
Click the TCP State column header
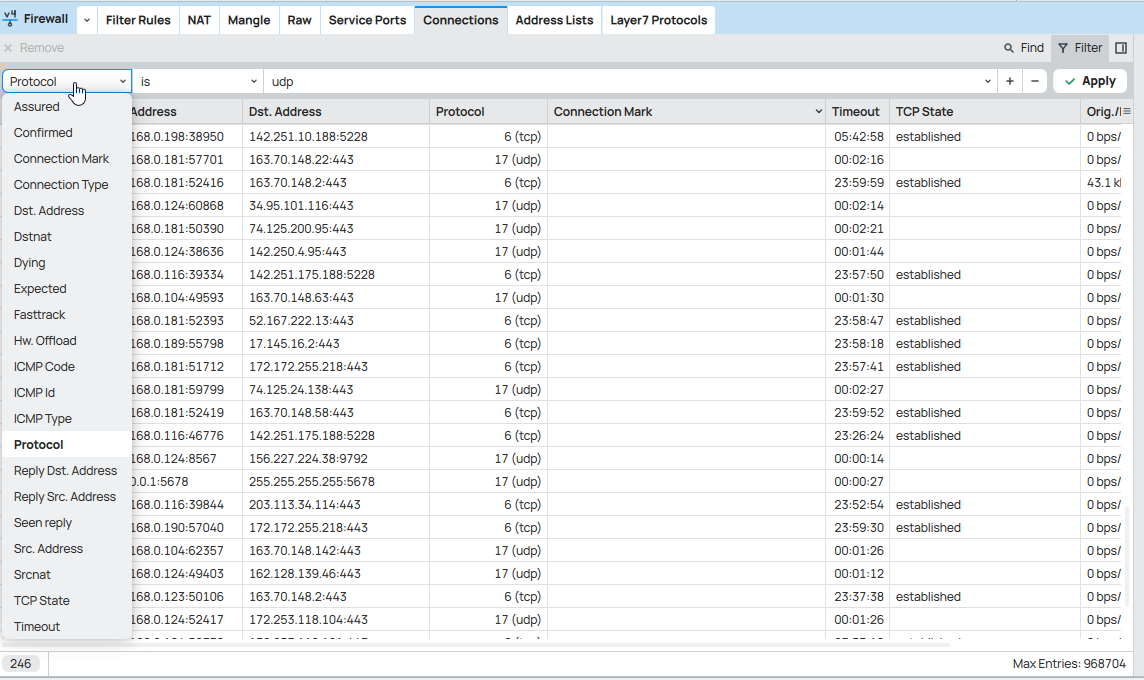point(984,112)
